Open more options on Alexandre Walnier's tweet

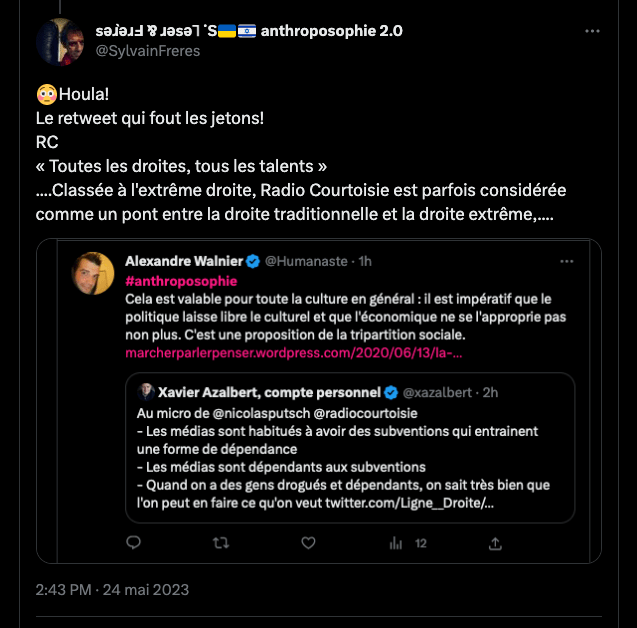[567, 261]
